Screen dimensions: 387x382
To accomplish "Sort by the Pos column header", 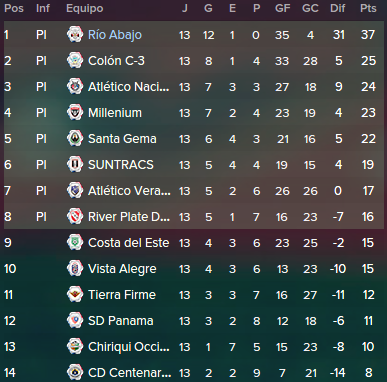I will (x=14, y=8).
